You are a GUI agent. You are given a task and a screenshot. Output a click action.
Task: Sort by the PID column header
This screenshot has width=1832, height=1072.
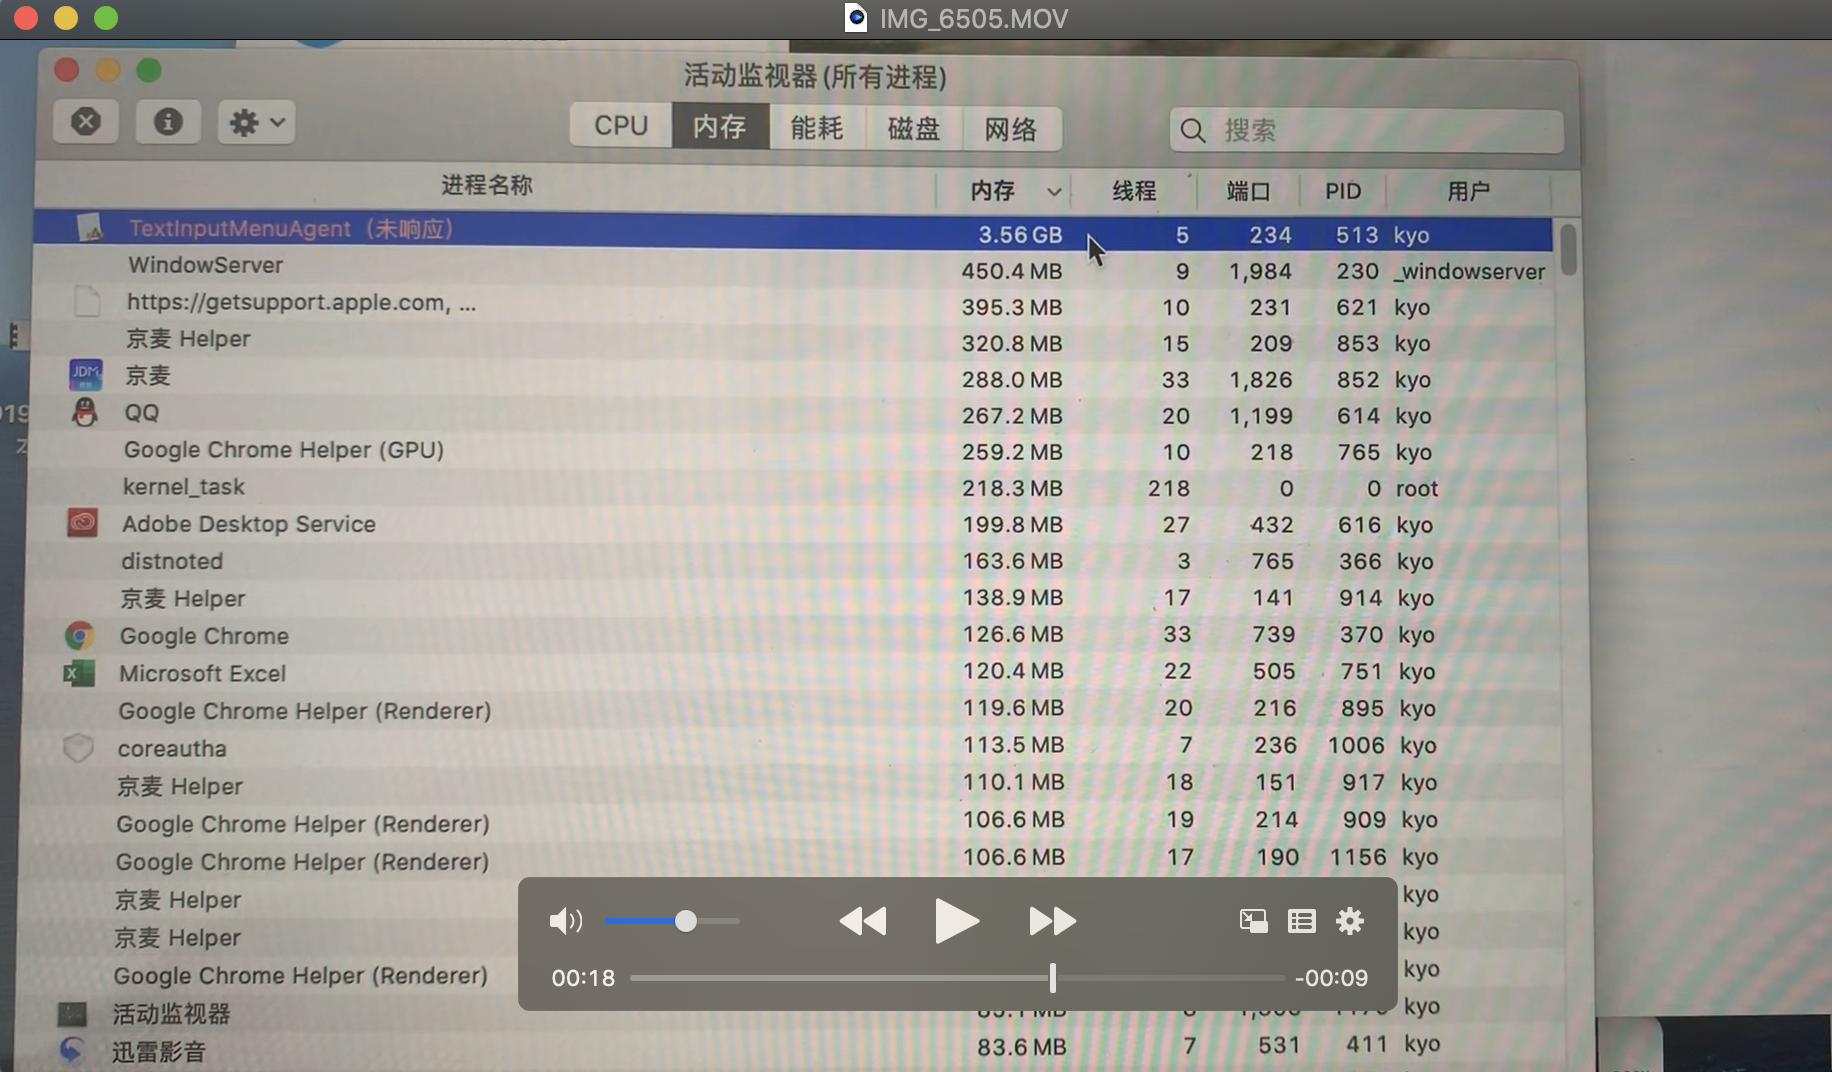click(x=1343, y=191)
